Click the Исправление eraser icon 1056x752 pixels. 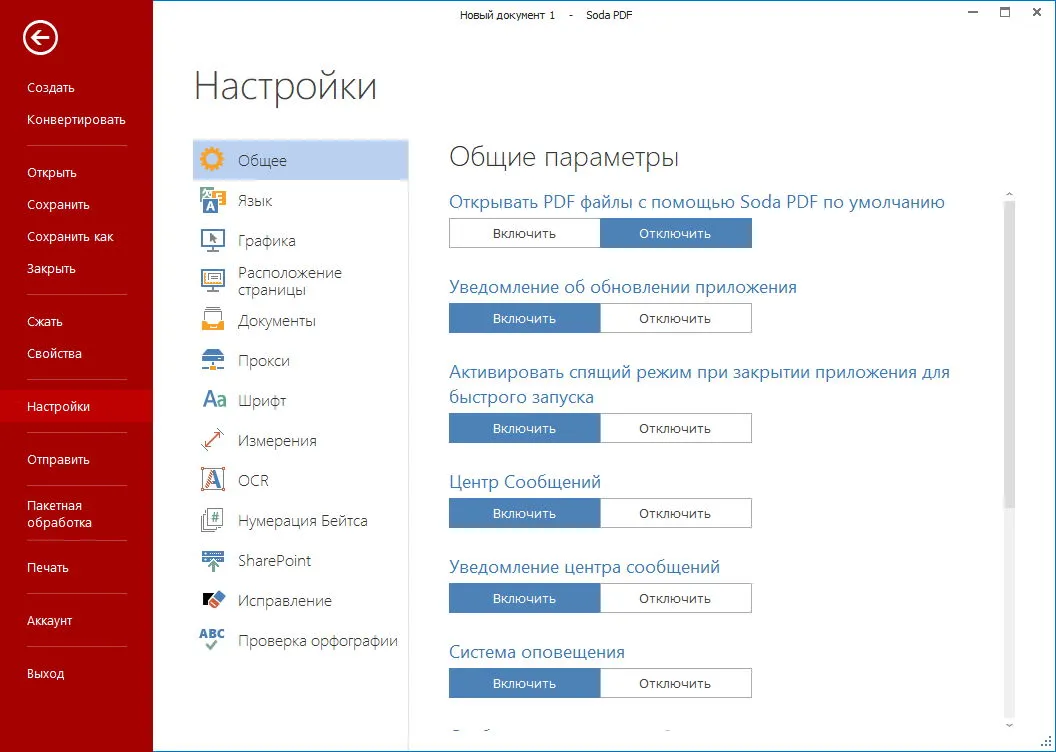[213, 599]
